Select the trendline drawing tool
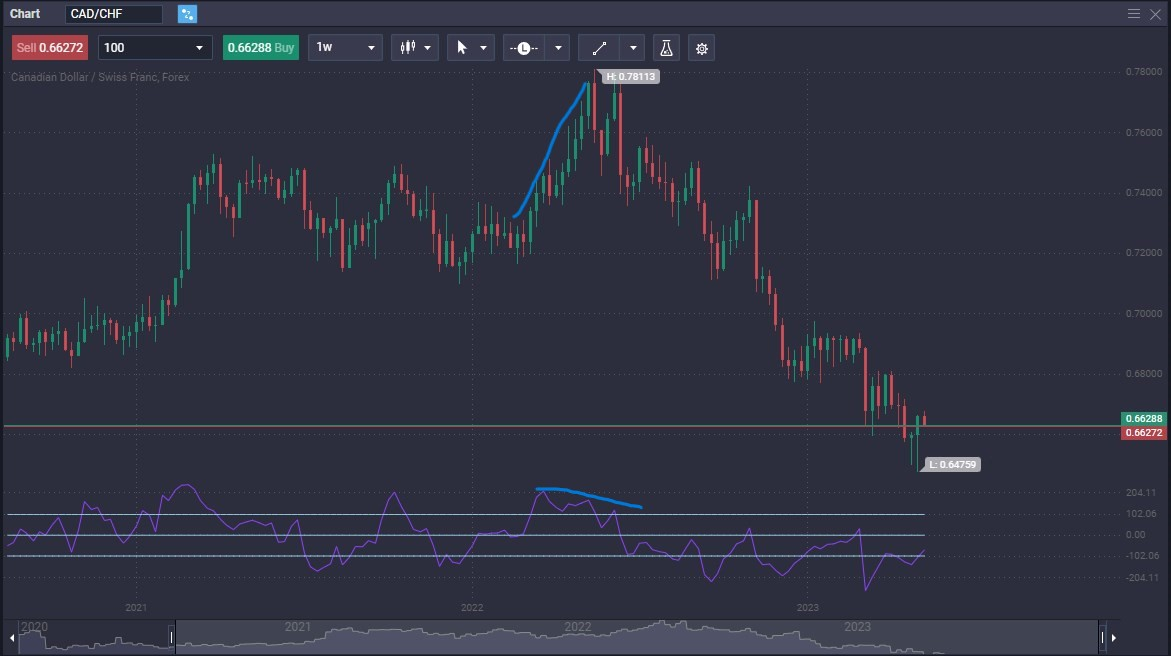Screen dimensions: 1171x656 click(x=600, y=47)
